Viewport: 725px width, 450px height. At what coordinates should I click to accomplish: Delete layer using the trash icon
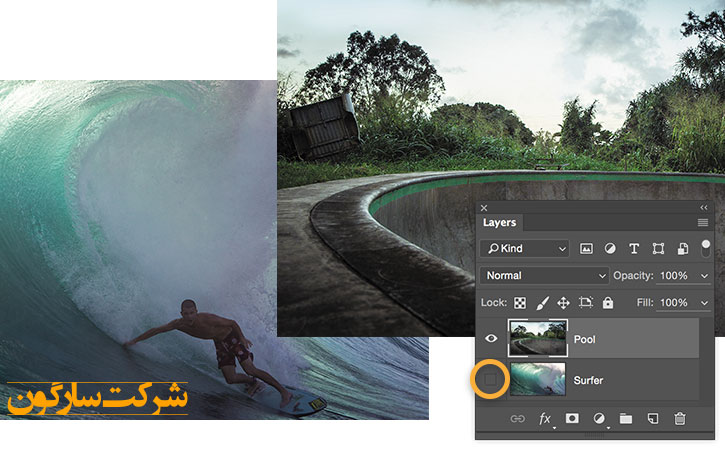coord(680,419)
